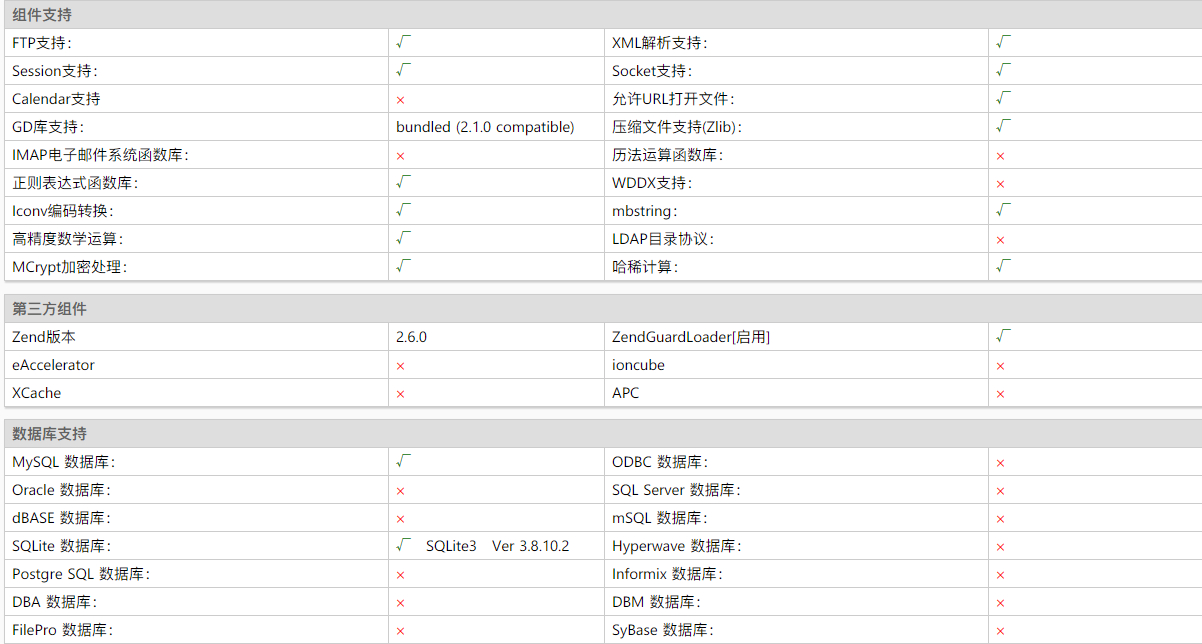Click the 第三方组件 section header
1202x644 pixels.
click(x=49, y=309)
